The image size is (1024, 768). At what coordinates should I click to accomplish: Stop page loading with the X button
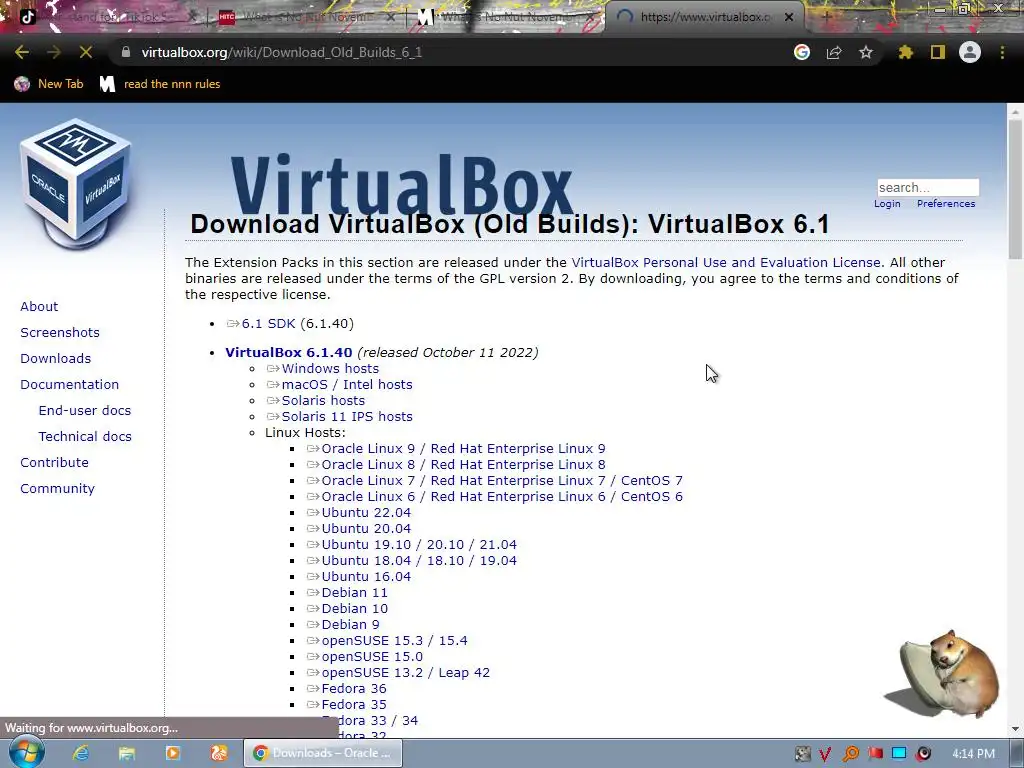click(86, 52)
